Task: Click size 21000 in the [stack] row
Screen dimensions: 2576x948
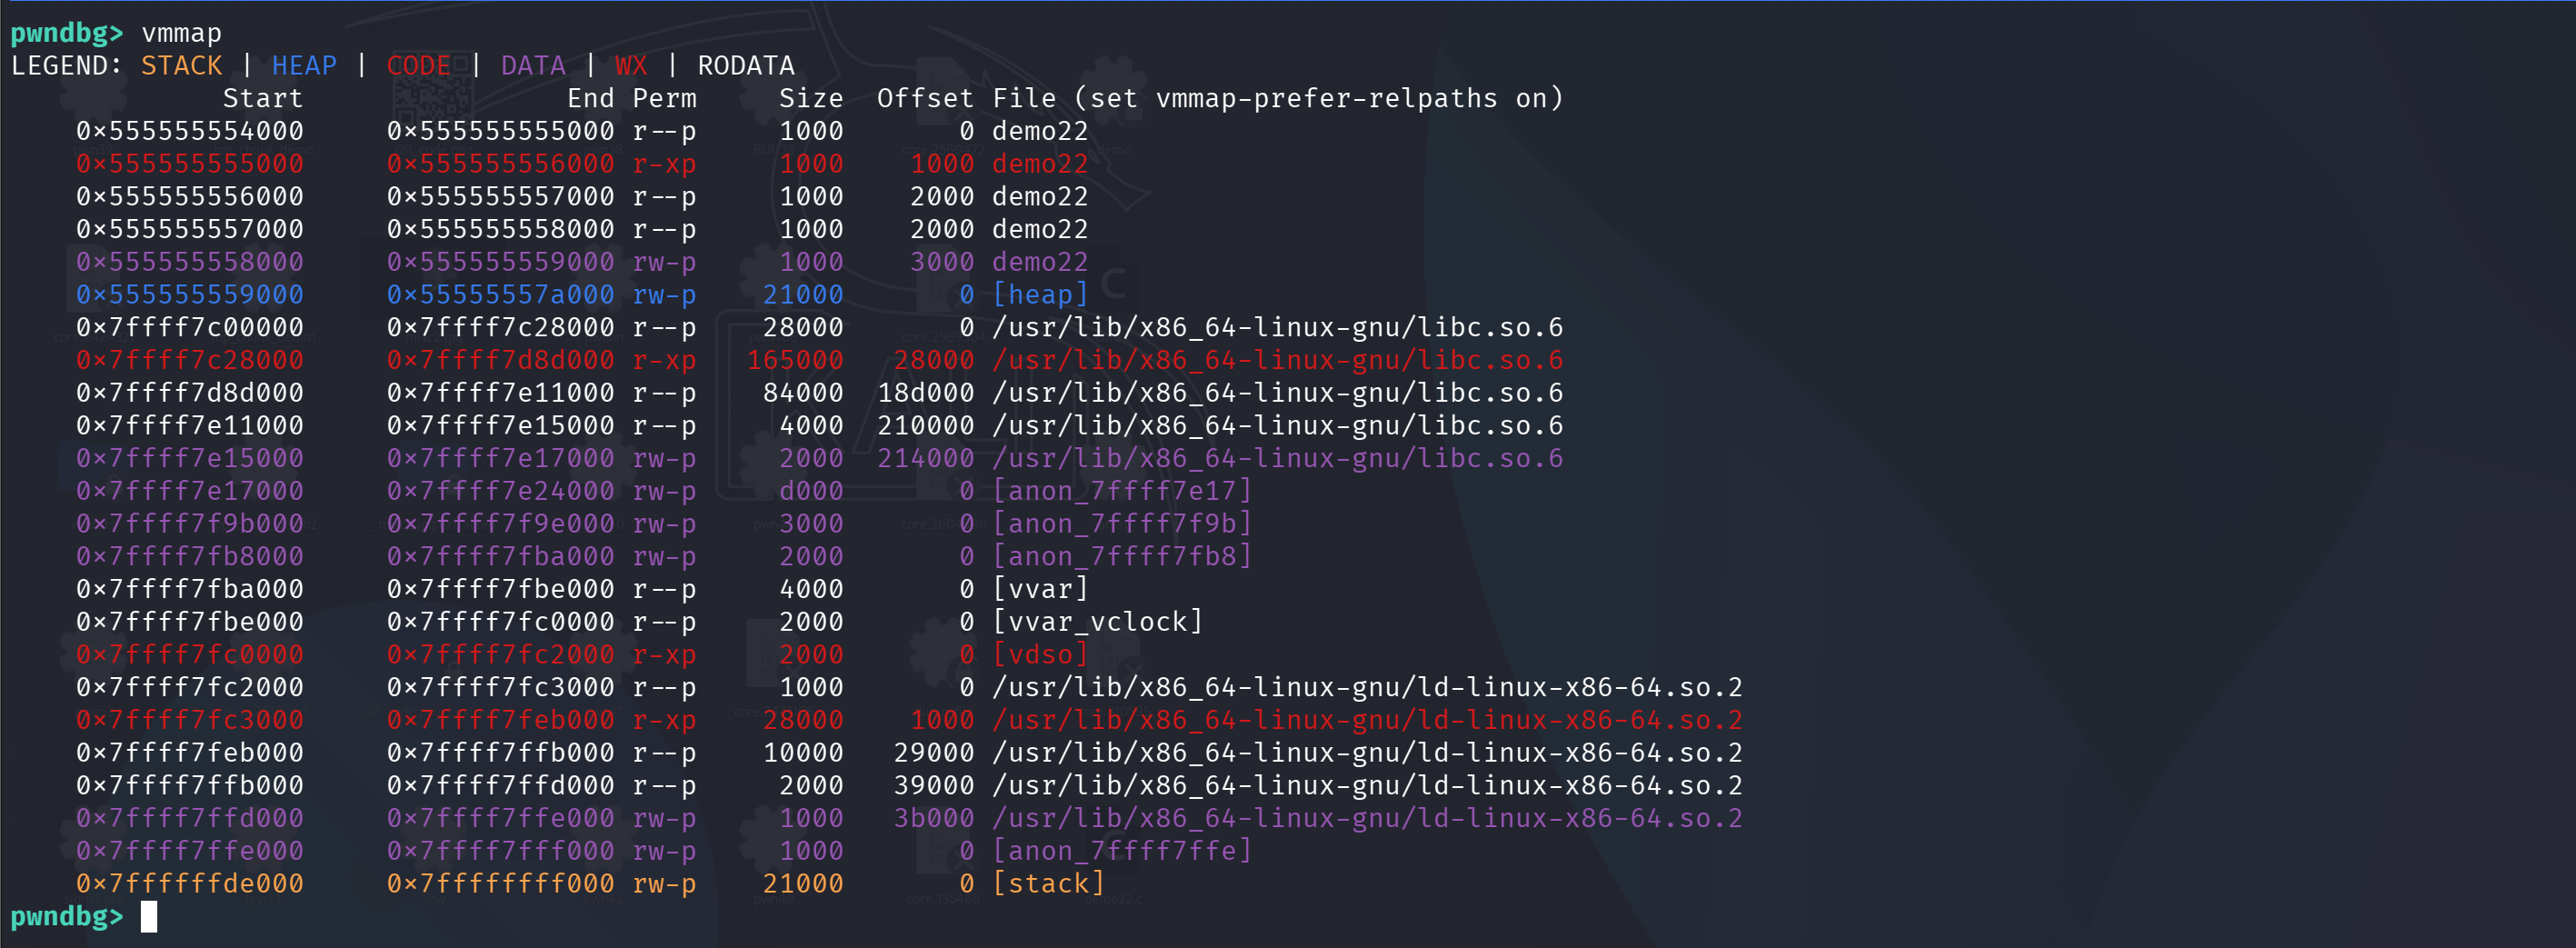Action: point(803,884)
